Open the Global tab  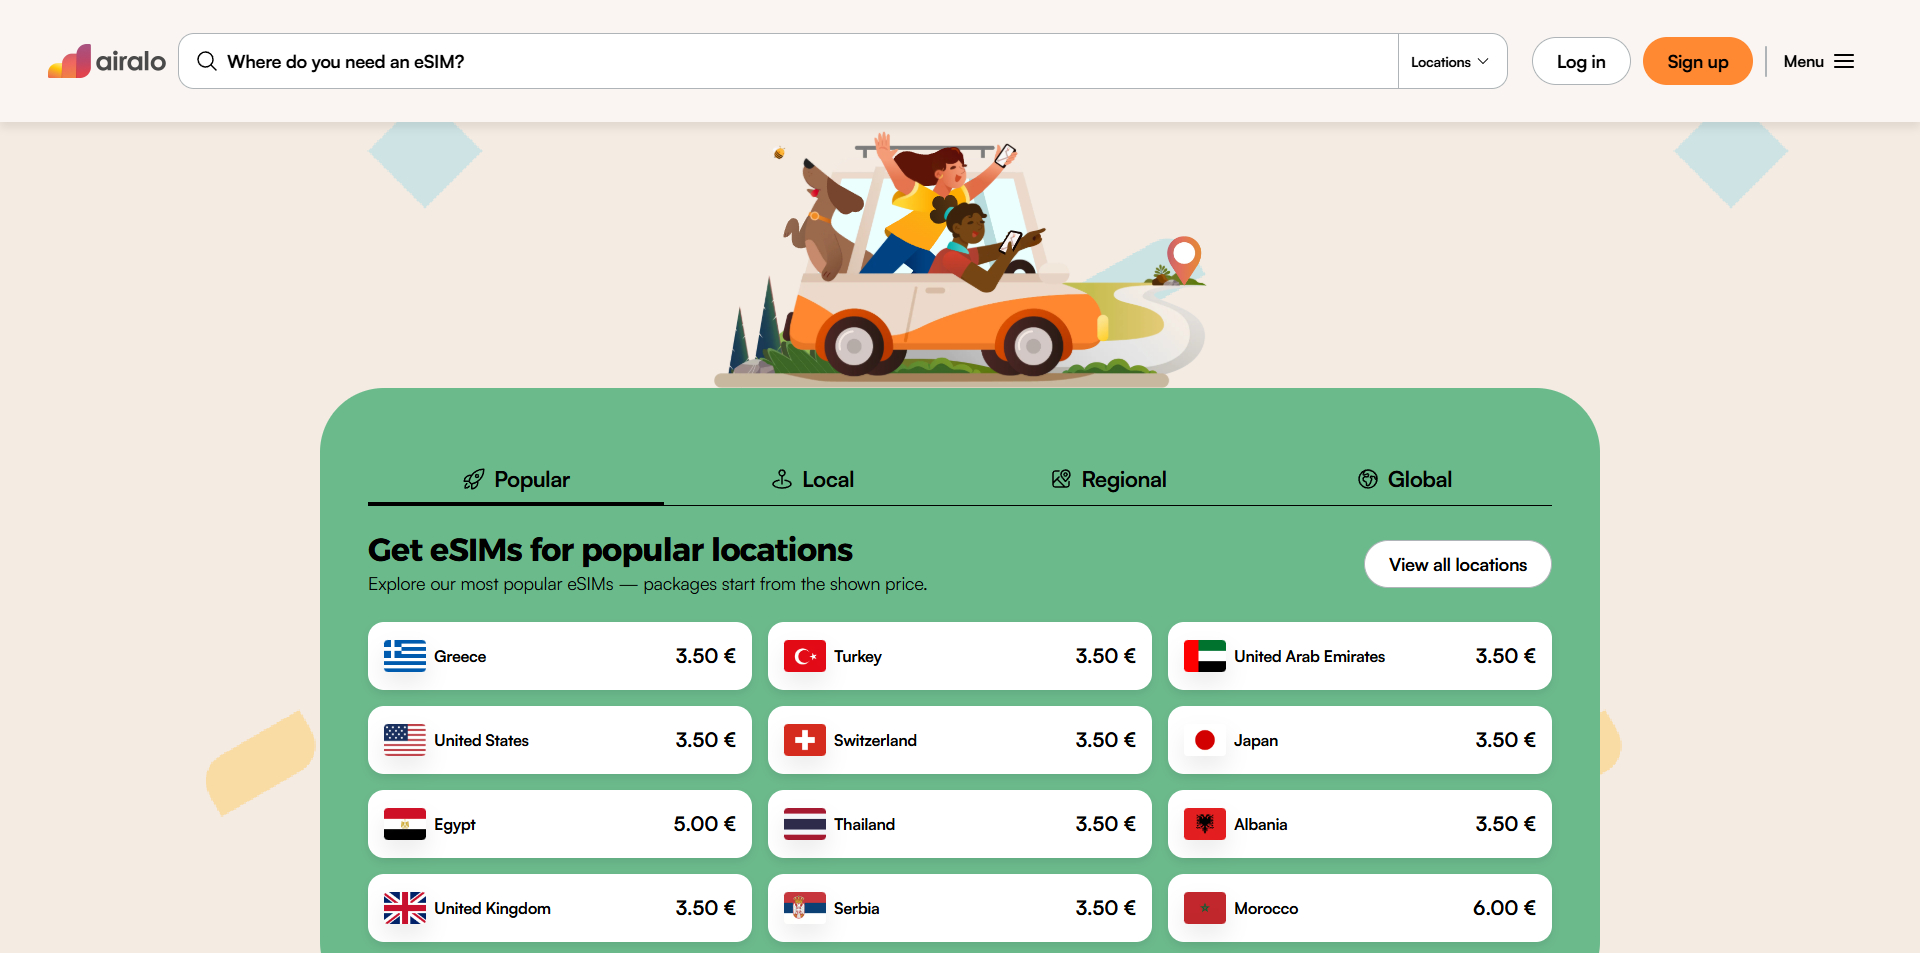click(x=1405, y=479)
